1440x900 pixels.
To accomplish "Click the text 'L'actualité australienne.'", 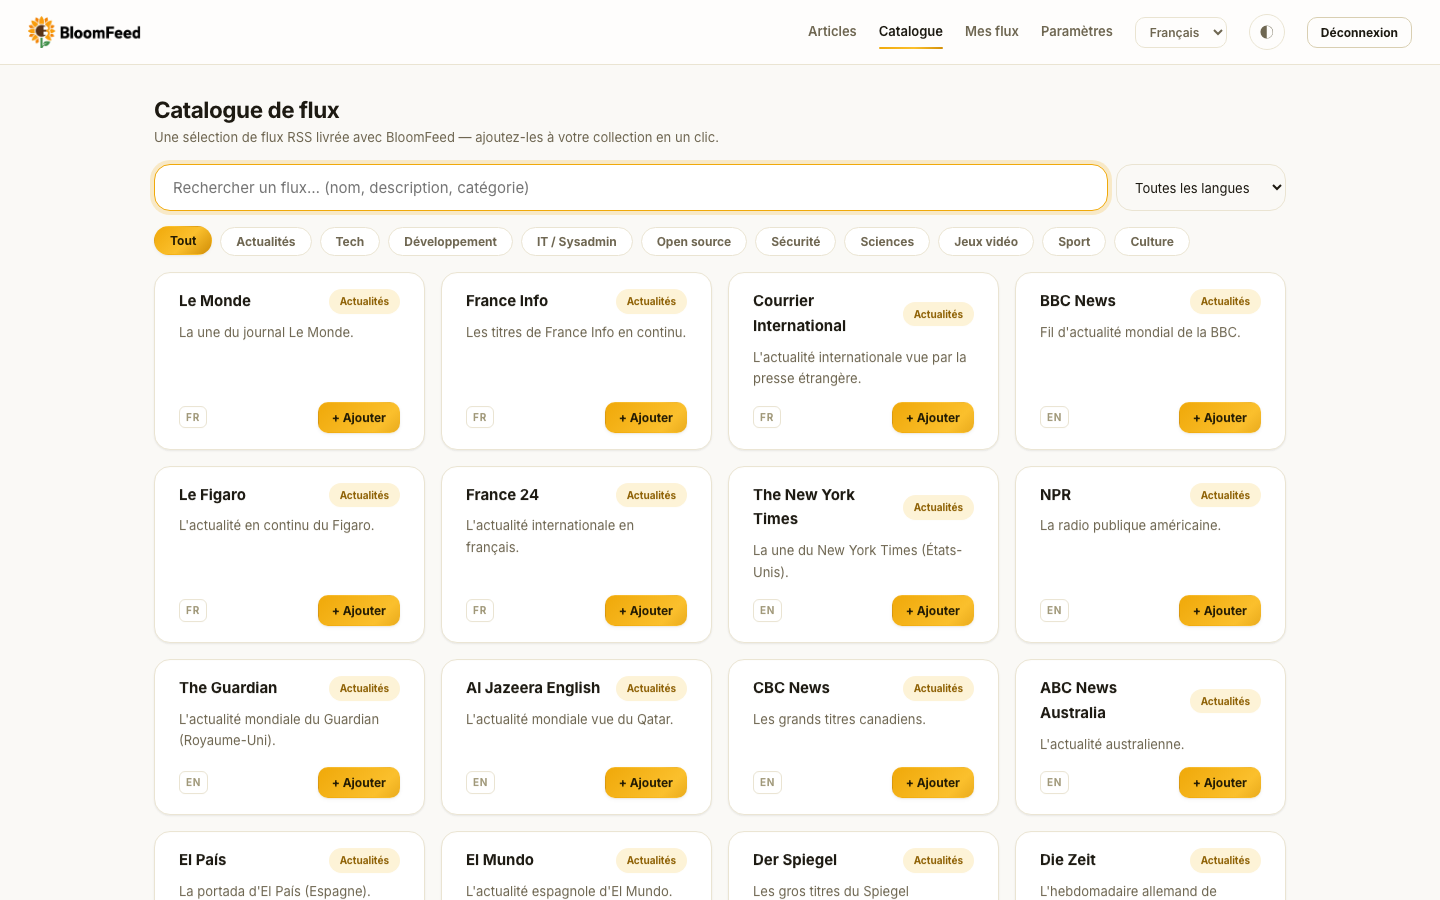I will point(1112,745).
